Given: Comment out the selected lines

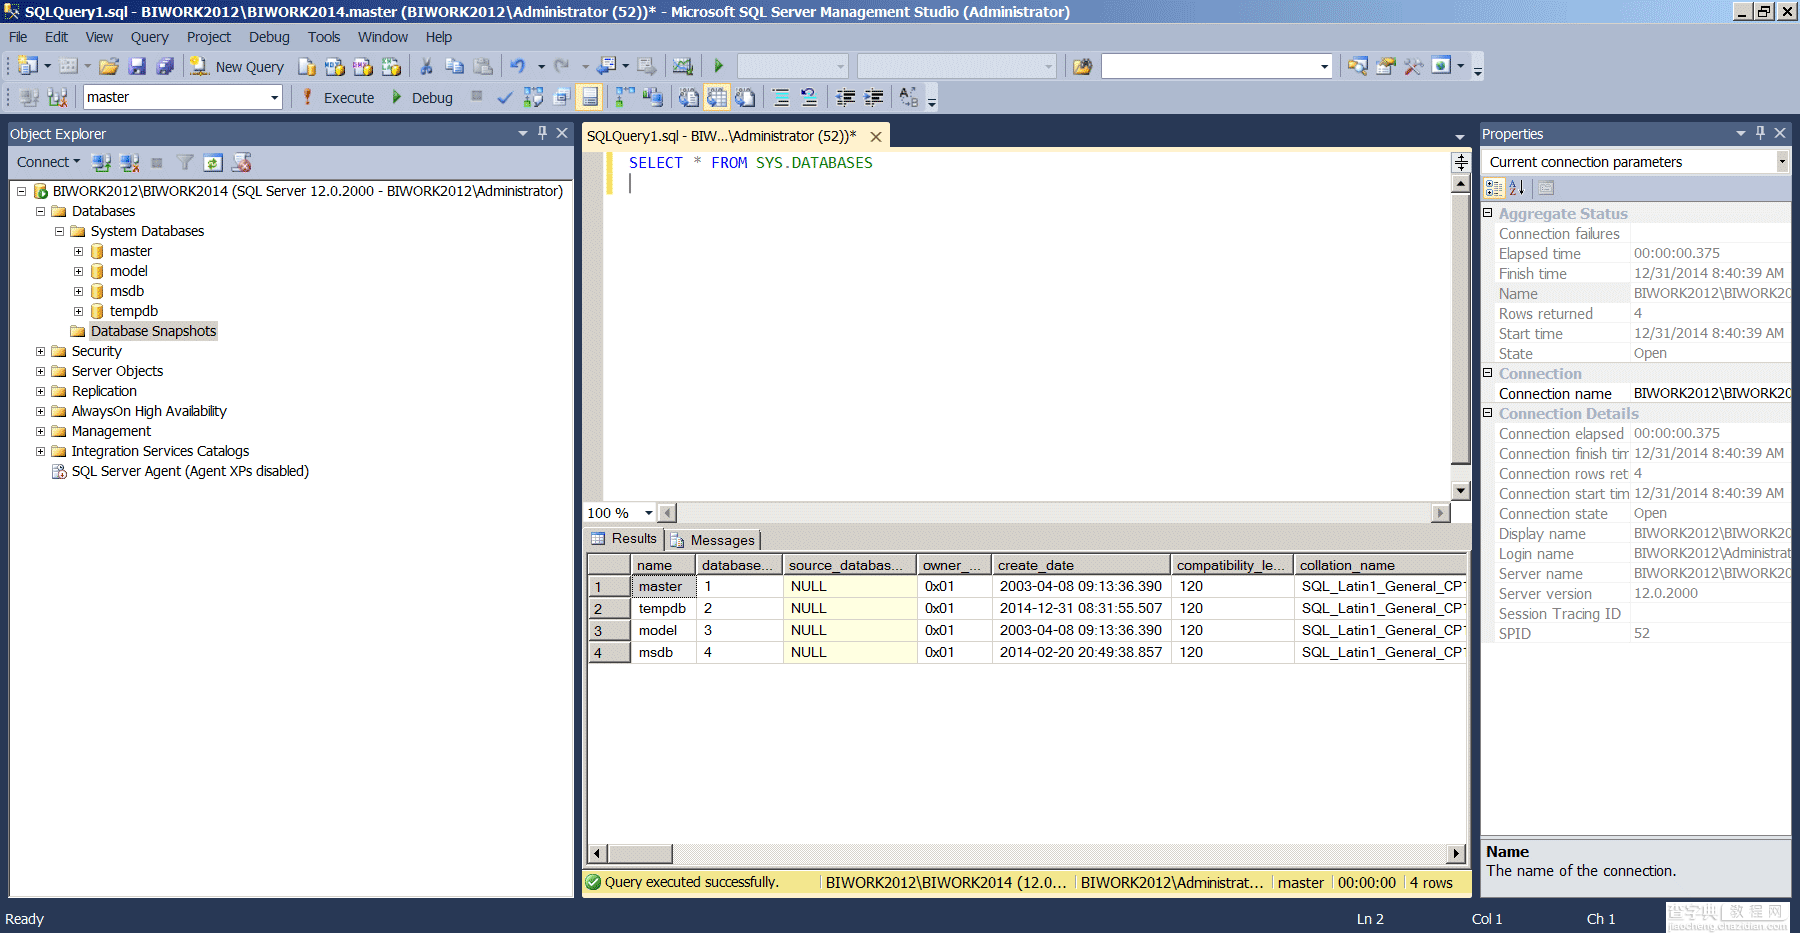Looking at the screenshot, I should tap(781, 97).
